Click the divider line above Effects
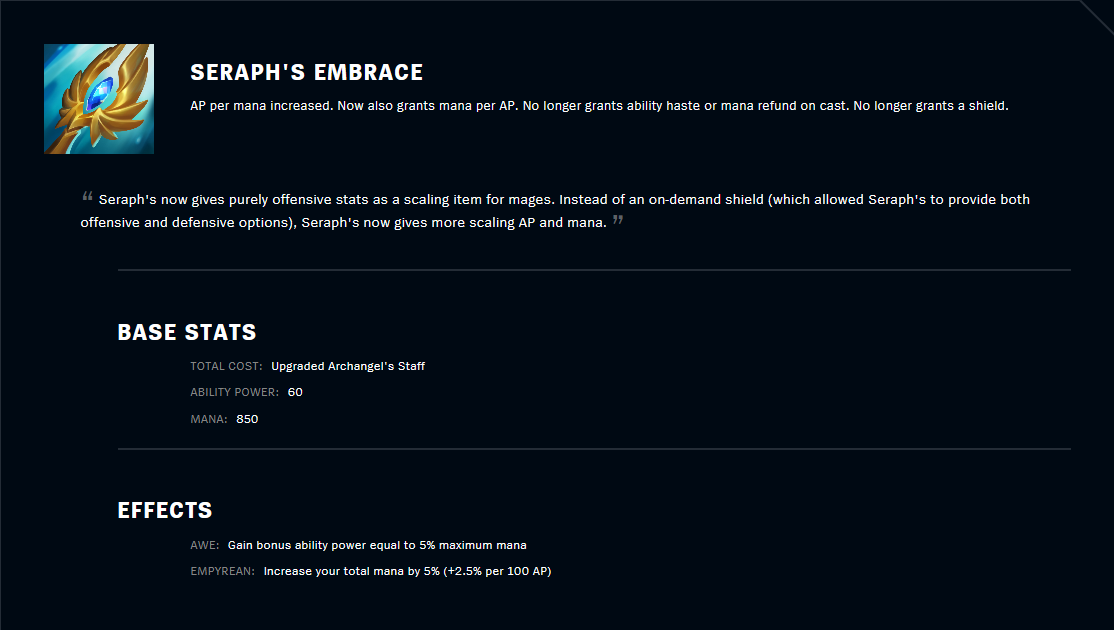 (x=594, y=449)
